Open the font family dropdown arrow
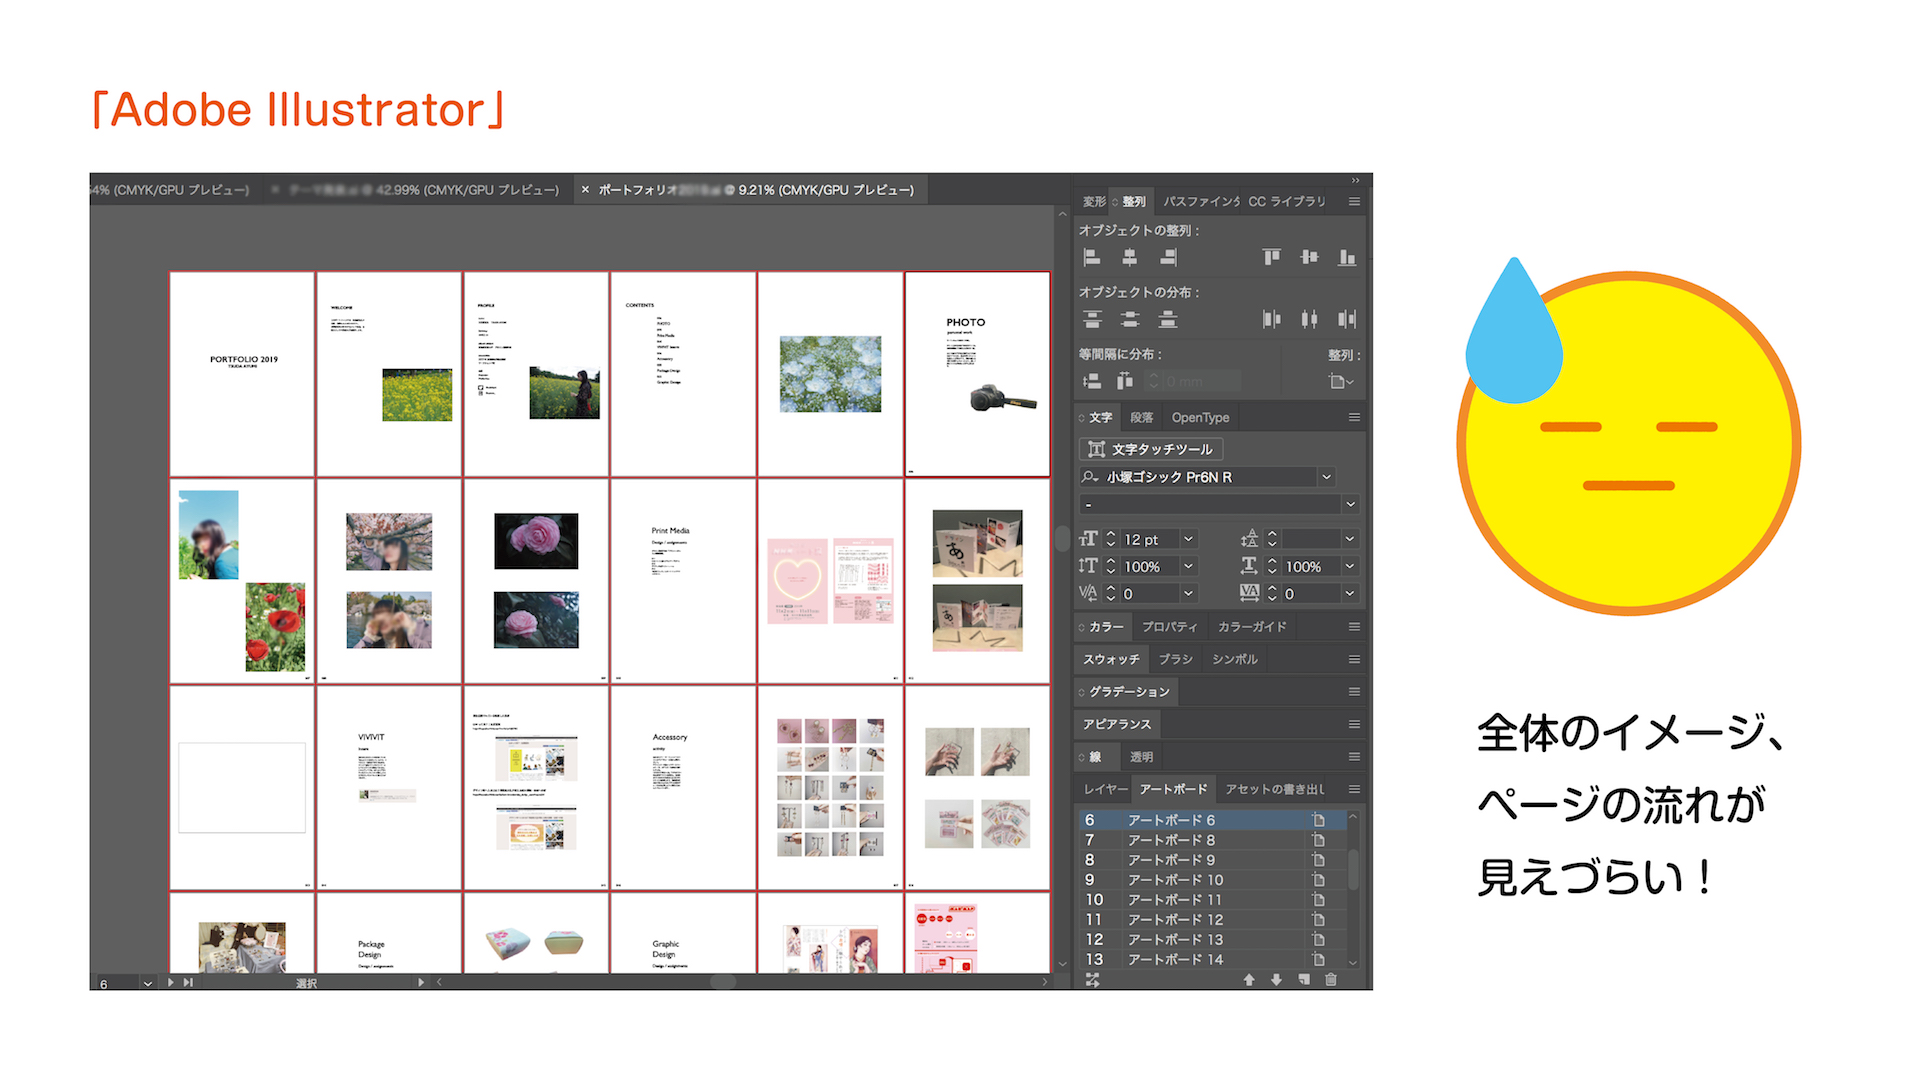Screen dimensions: 1907x1080 point(1326,477)
